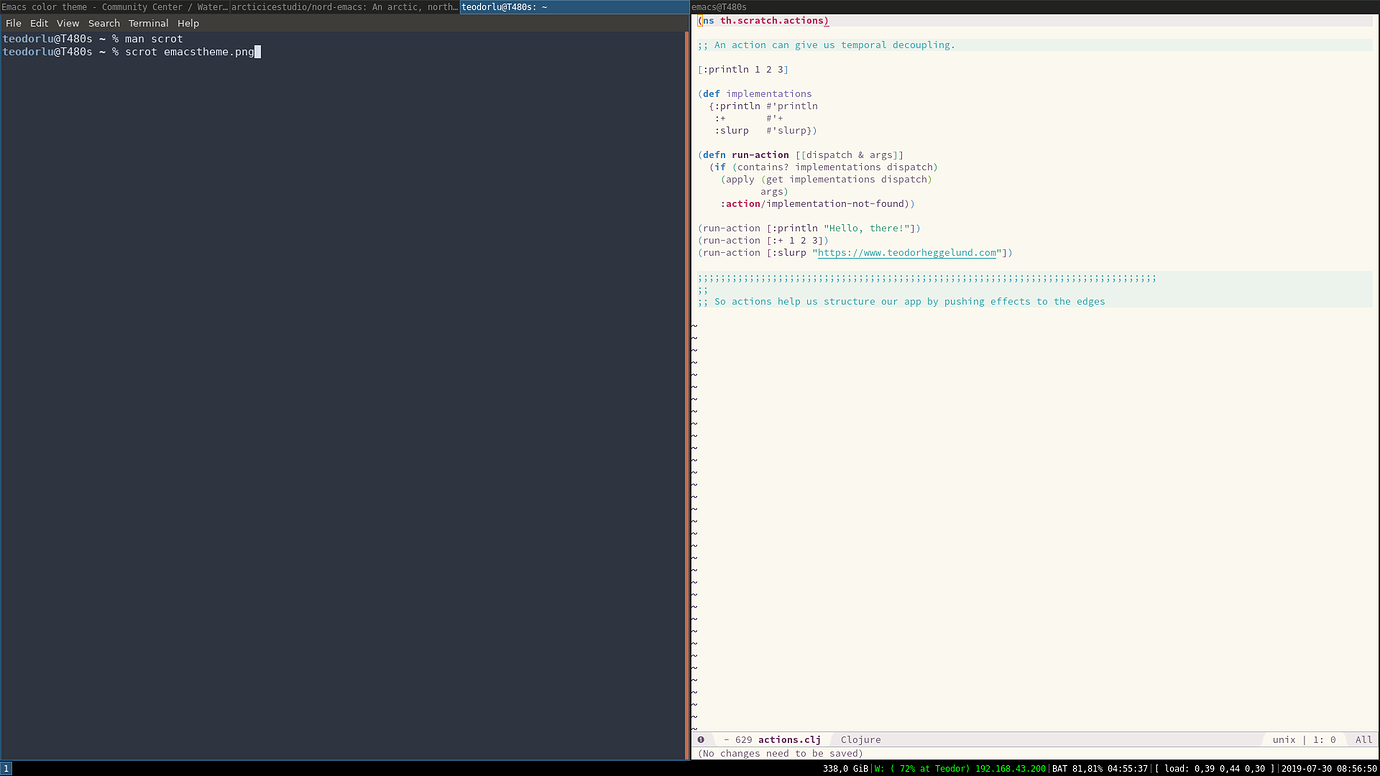Open the terminal Help menu
1380x776 pixels.
click(x=188, y=23)
